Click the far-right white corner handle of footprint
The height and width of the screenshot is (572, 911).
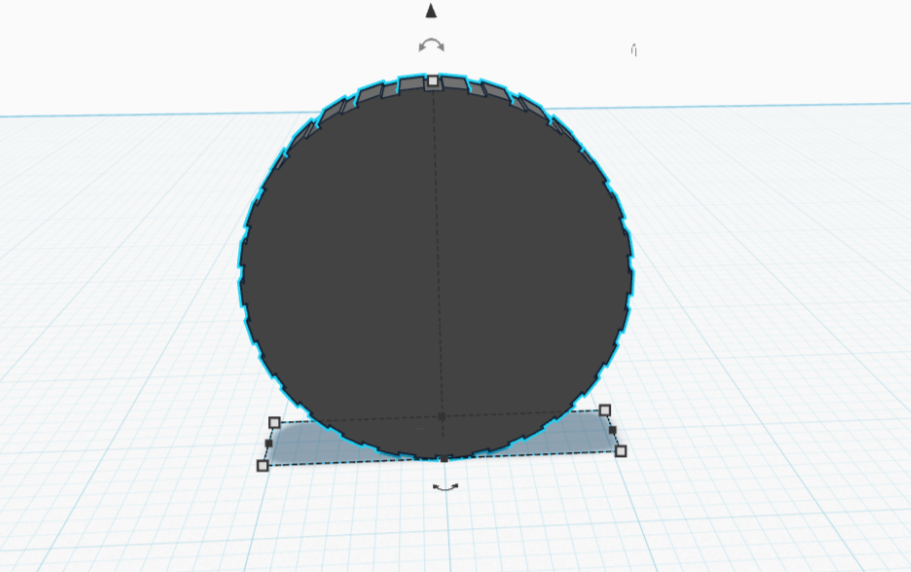pyautogui.click(x=605, y=411)
